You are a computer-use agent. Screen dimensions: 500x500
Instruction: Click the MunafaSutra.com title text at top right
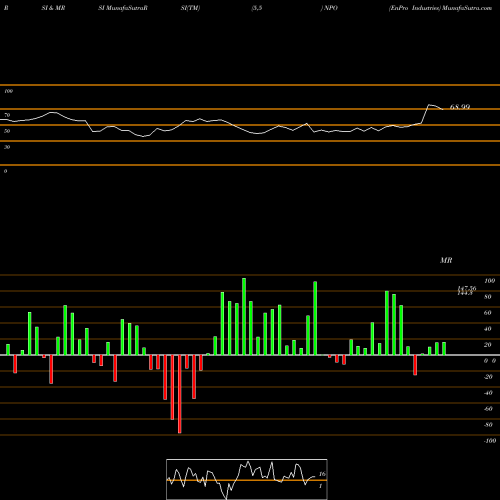(467, 8)
